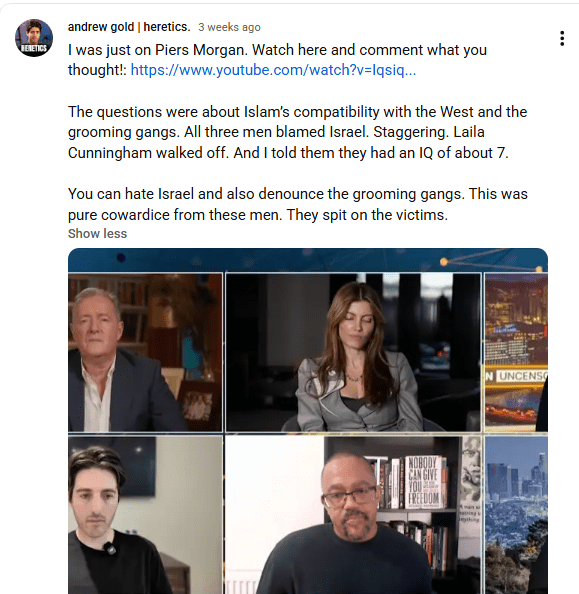This screenshot has width=579, height=594.
Task: Click the paragraph starting 'The questions were about'
Action: tap(297, 132)
